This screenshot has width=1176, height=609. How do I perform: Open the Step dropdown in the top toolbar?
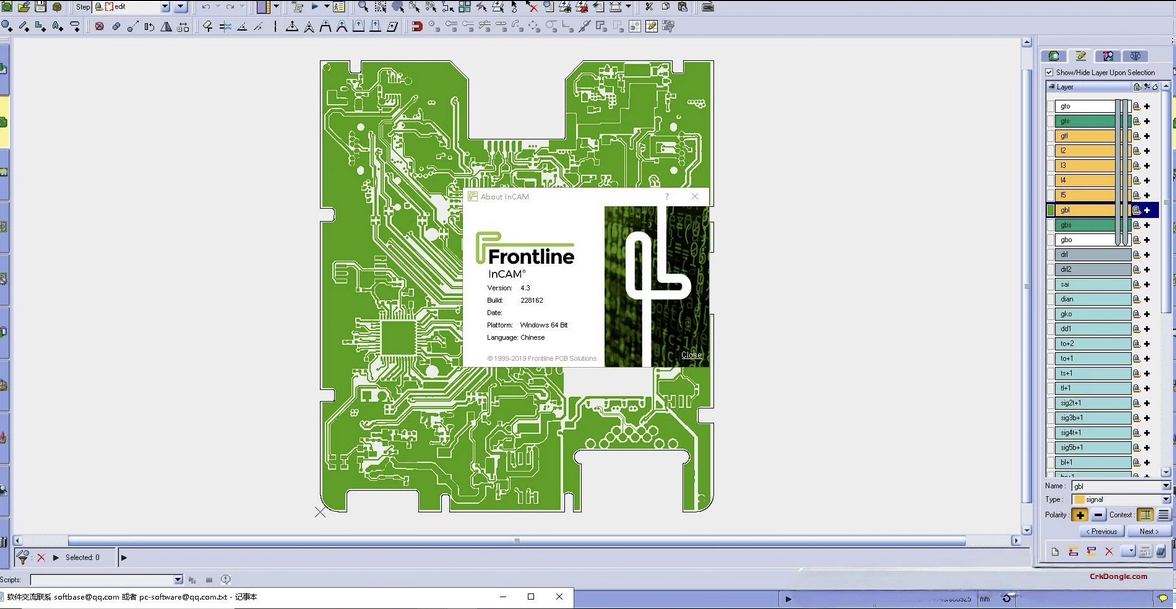click(165, 6)
